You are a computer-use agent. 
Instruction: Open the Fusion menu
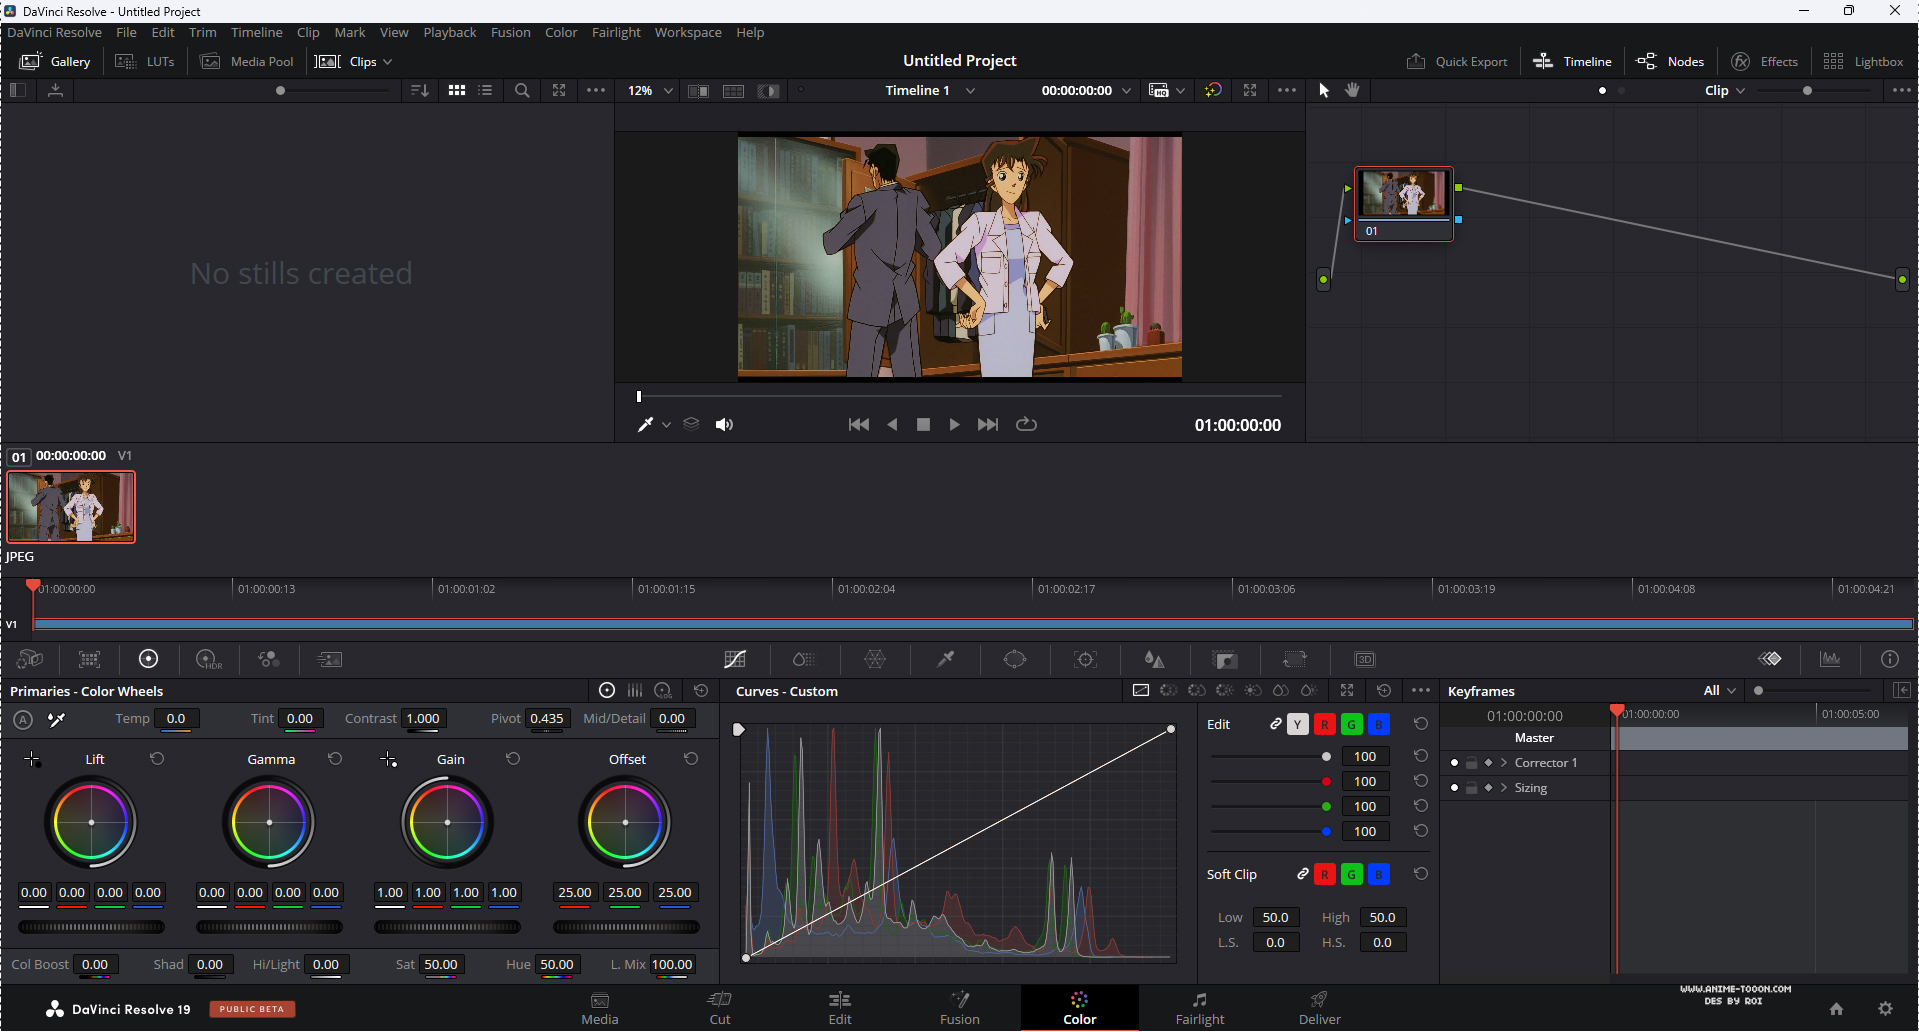coord(511,32)
